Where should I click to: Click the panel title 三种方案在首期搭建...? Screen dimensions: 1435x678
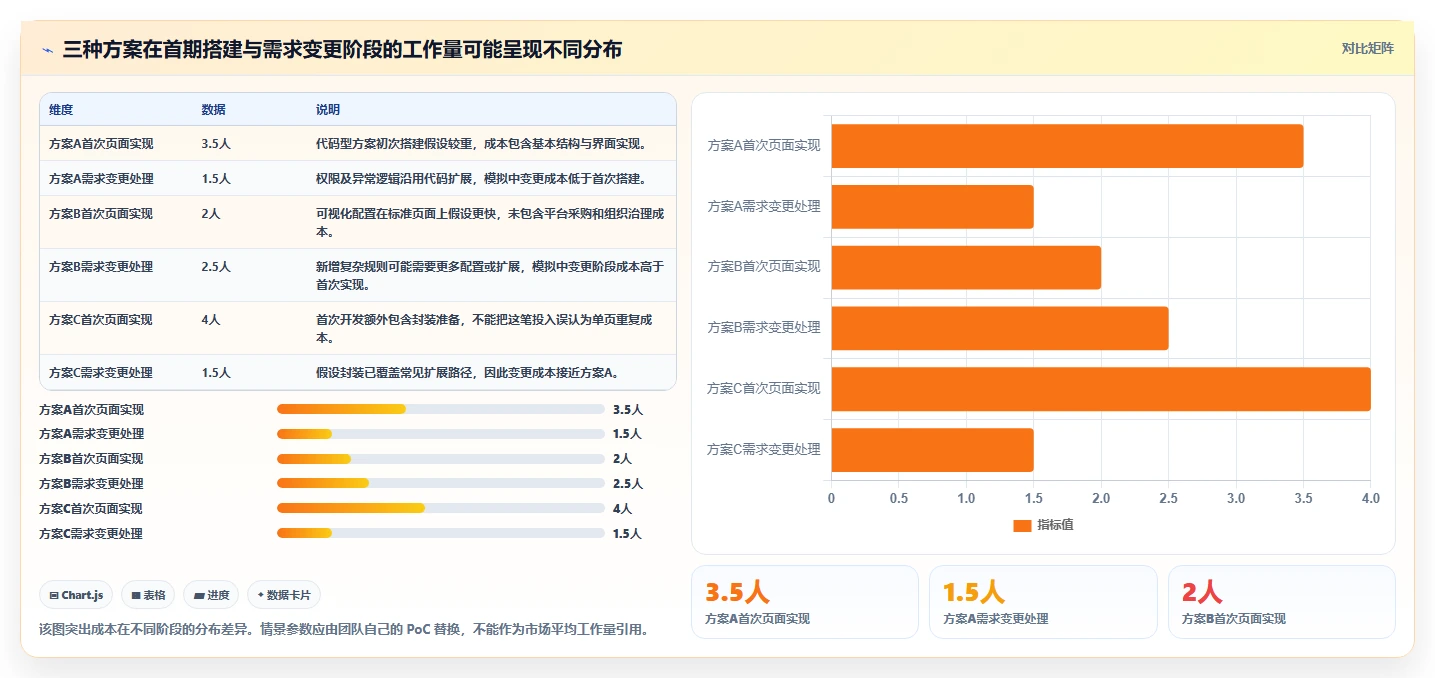pos(342,49)
